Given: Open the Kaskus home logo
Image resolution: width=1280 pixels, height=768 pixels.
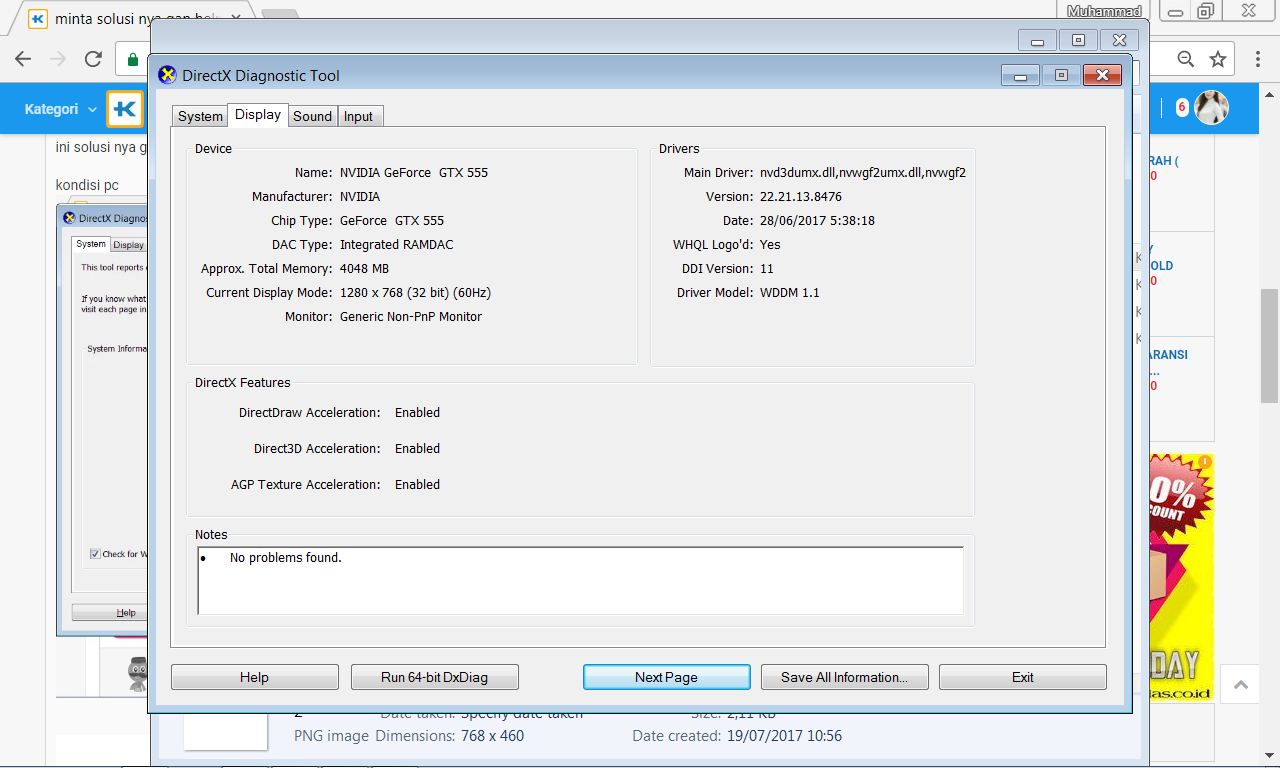Looking at the screenshot, I should pyautogui.click(x=125, y=109).
